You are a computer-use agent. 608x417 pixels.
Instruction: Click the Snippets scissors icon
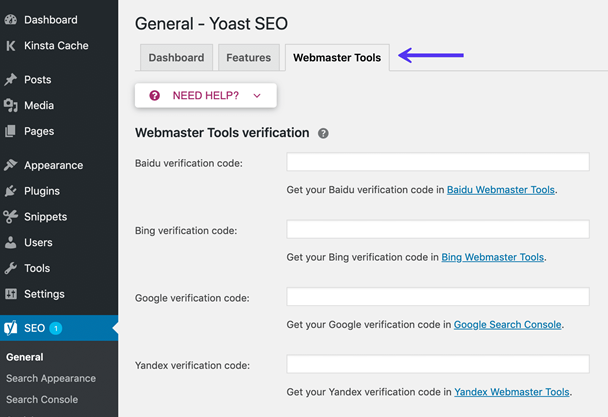[11, 217]
